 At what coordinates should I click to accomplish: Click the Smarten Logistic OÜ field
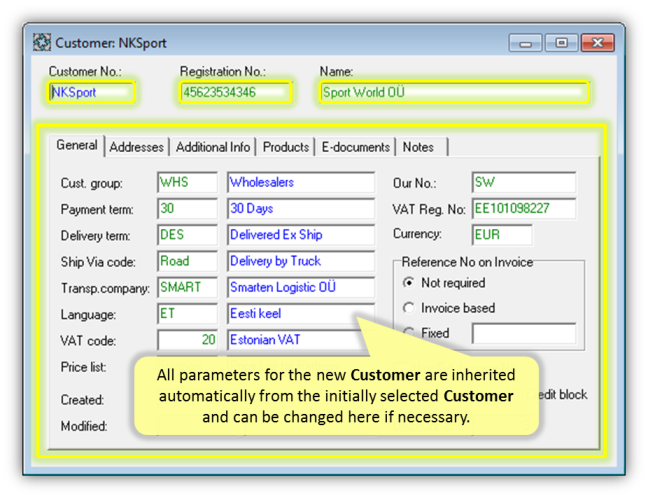[x=301, y=287]
